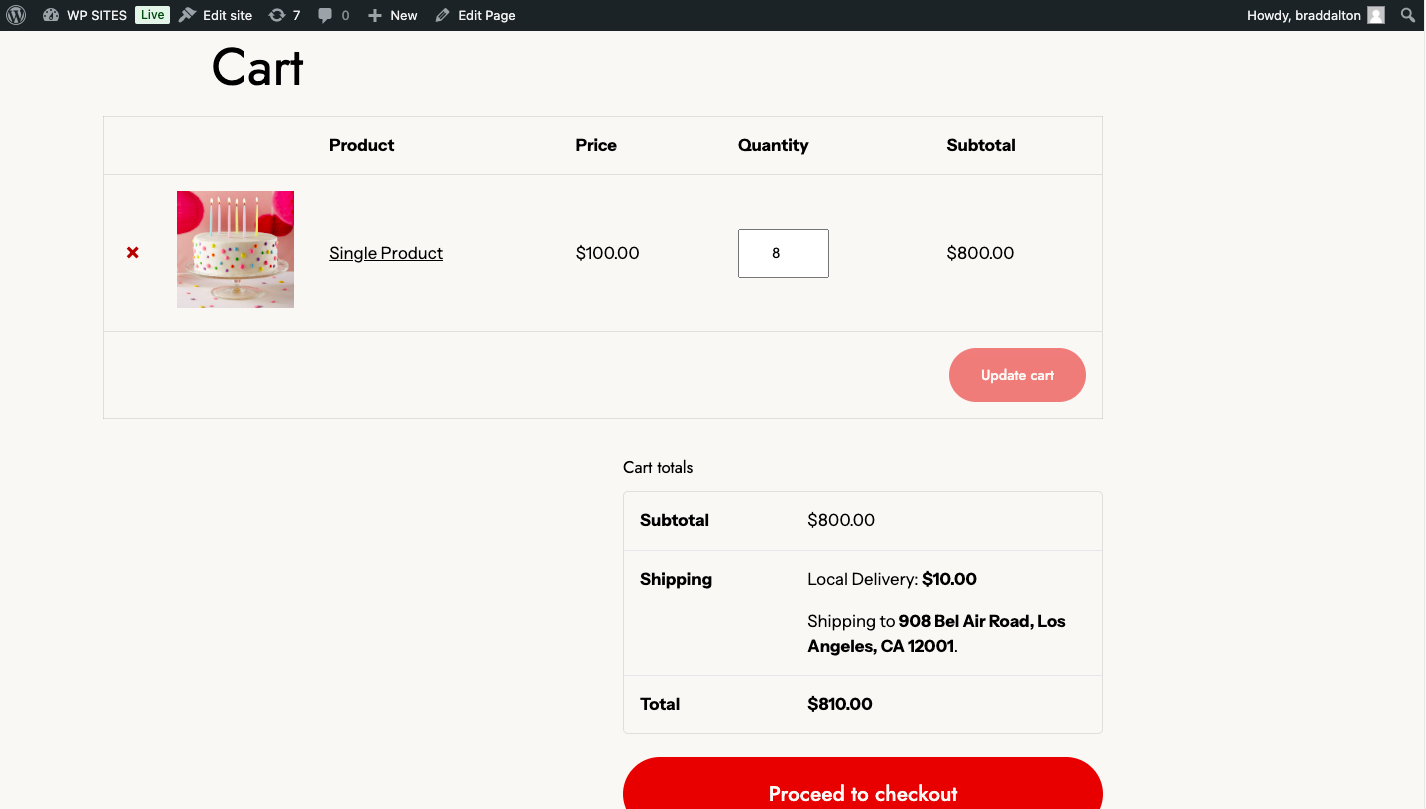Open the WP SITES dashboard menu
This screenshot has height=809, width=1426.
(86, 15)
